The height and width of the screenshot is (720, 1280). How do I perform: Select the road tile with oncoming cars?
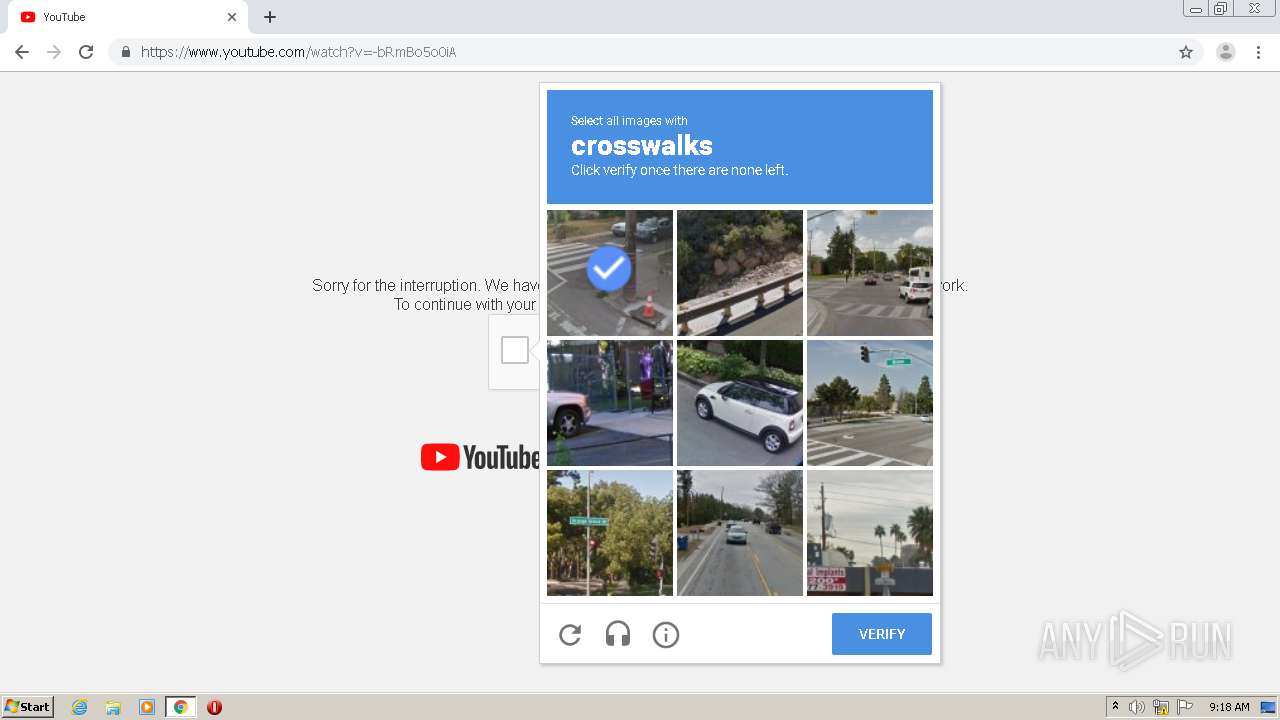(740, 533)
